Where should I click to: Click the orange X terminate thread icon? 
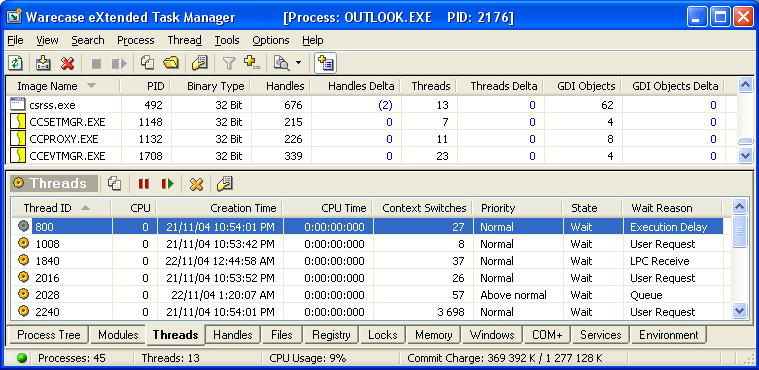click(x=196, y=184)
